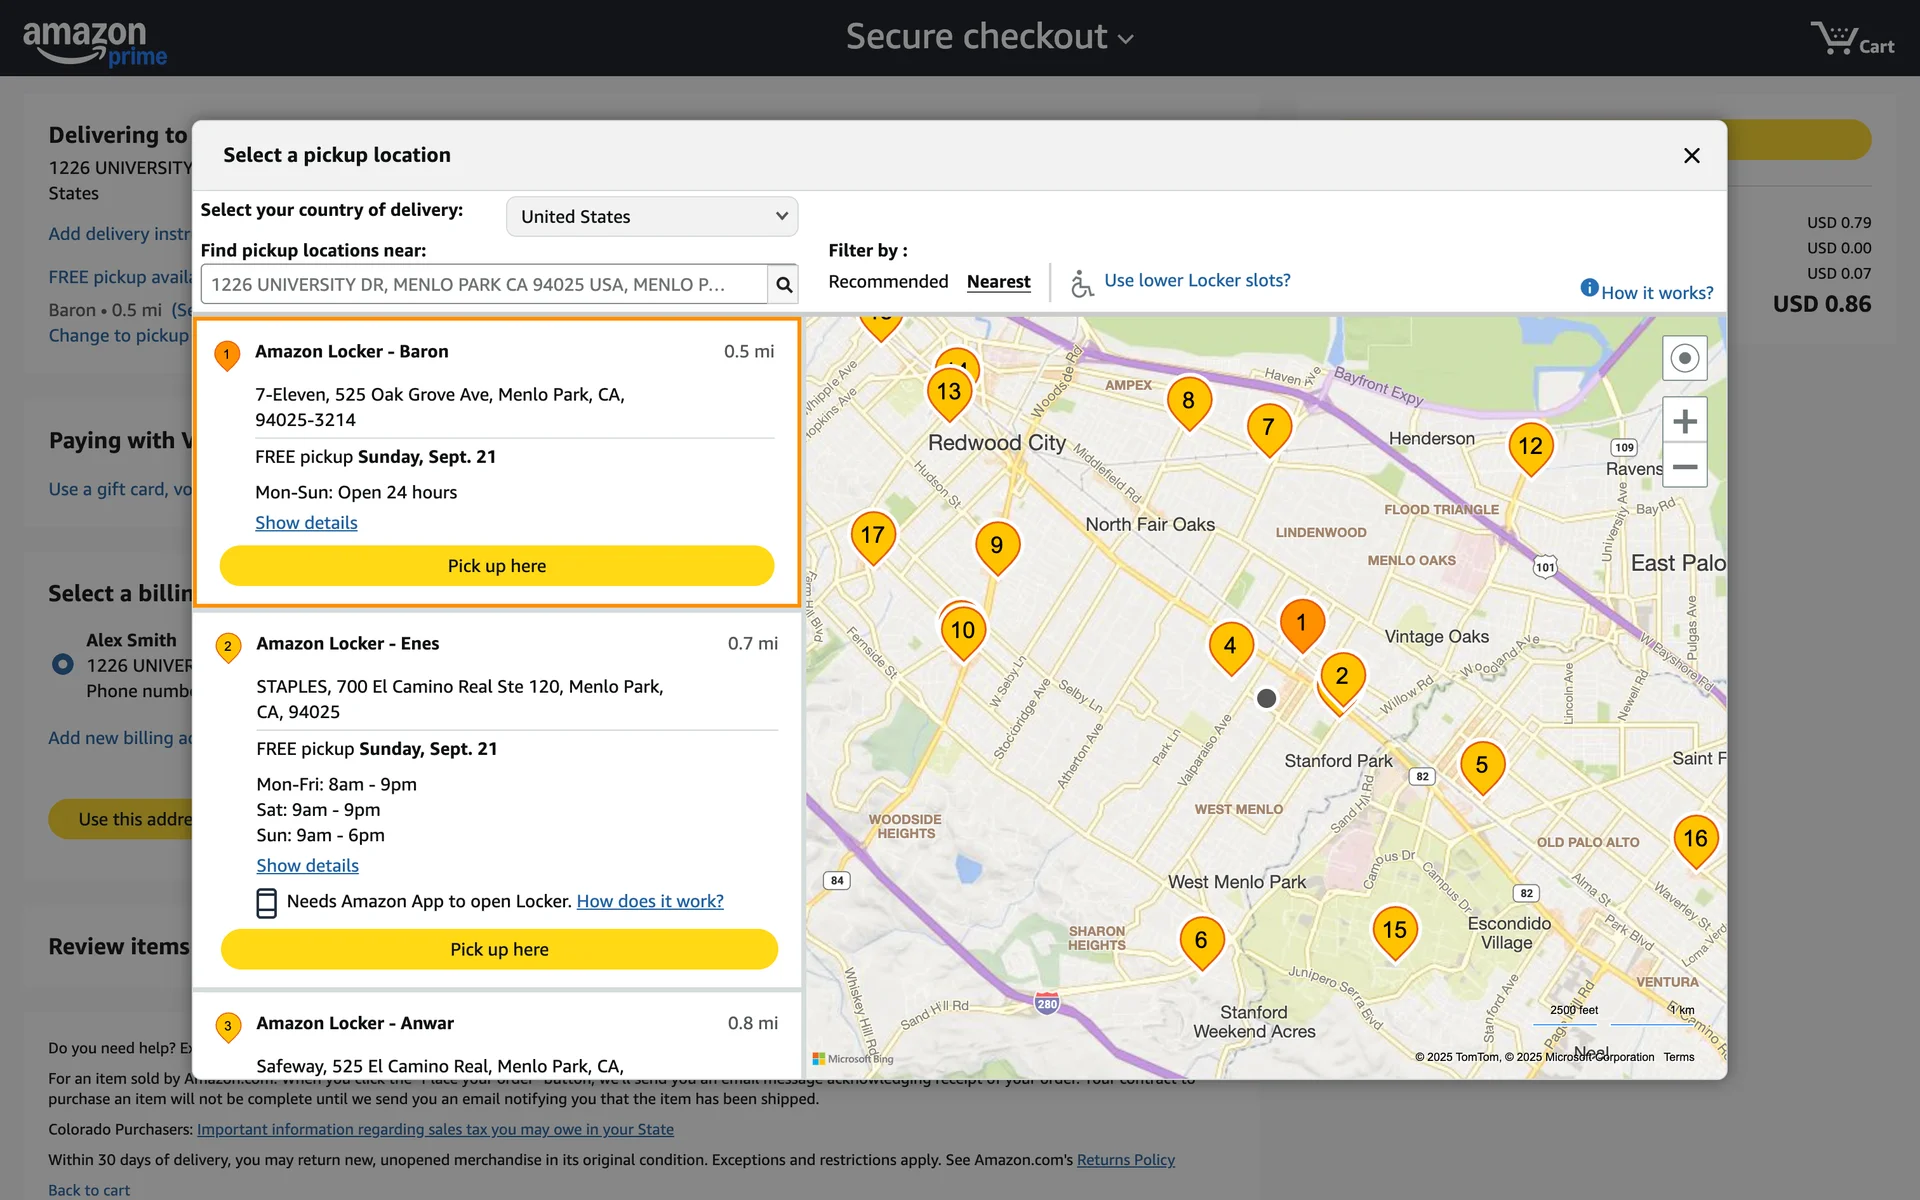Click the How it works info icon
Screen dimensions: 1920x1200
coord(1589,288)
